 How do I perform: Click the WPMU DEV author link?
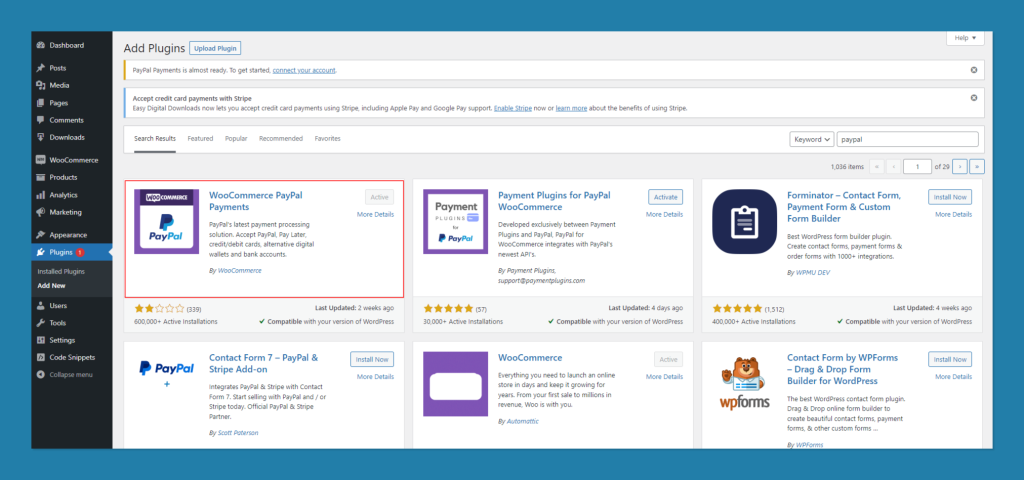[812, 271]
